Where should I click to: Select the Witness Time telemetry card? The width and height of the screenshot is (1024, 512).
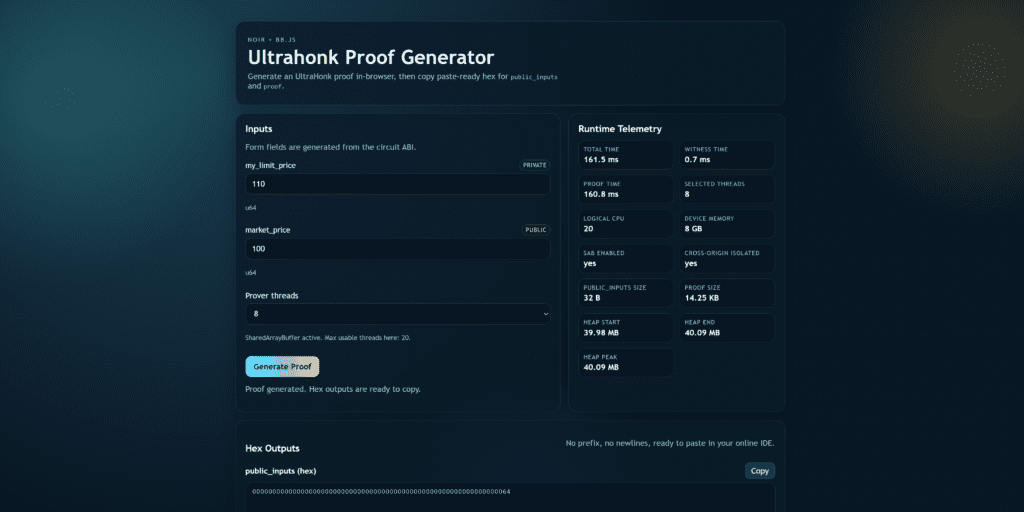[x=726, y=155]
